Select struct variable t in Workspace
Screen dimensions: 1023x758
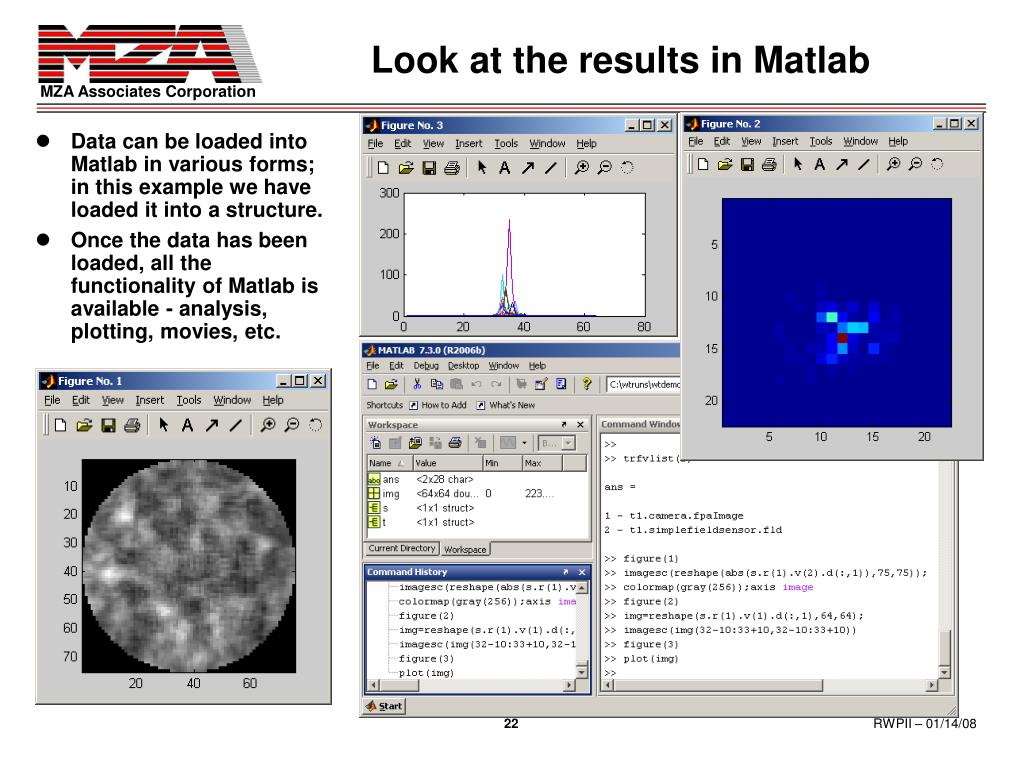pyautogui.click(x=478, y=523)
